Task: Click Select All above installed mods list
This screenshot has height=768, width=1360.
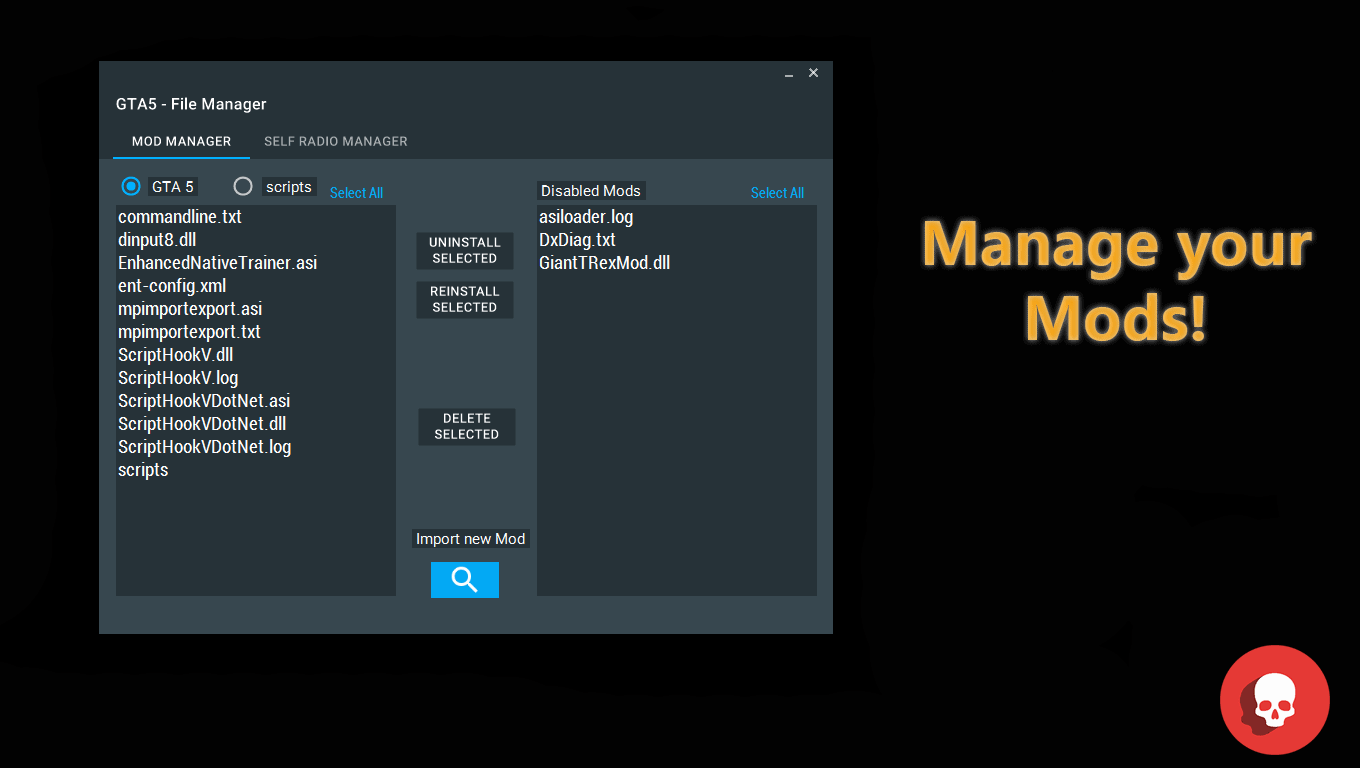Action: coord(356,193)
